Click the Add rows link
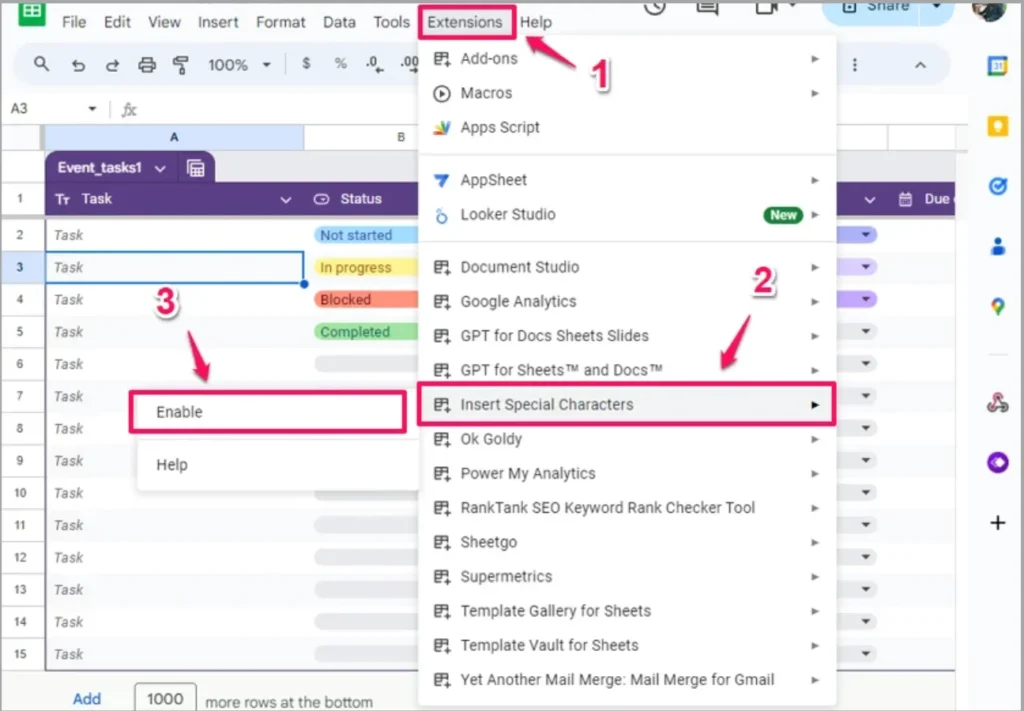Image resolution: width=1024 pixels, height=711 pixels. pyautogui.click(x=87, y=699)
